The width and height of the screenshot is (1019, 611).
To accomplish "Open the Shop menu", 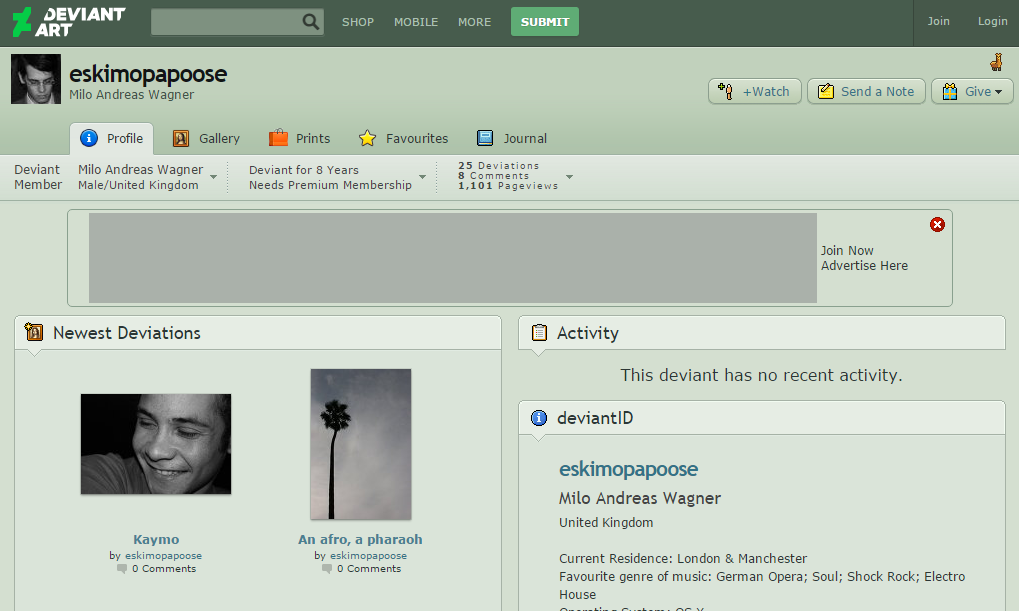I will pos(358,22).
